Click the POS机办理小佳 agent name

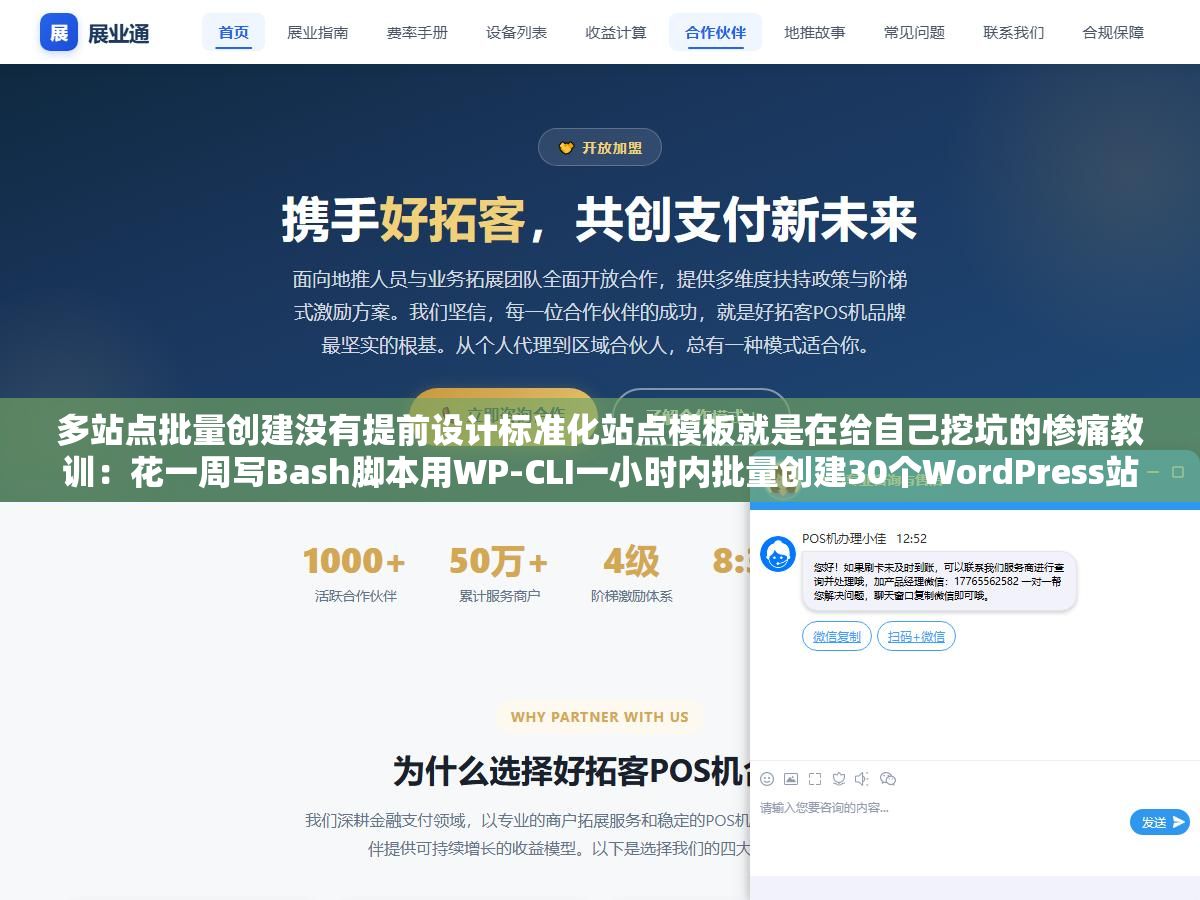pyautogui.click(x=844, y=538)
